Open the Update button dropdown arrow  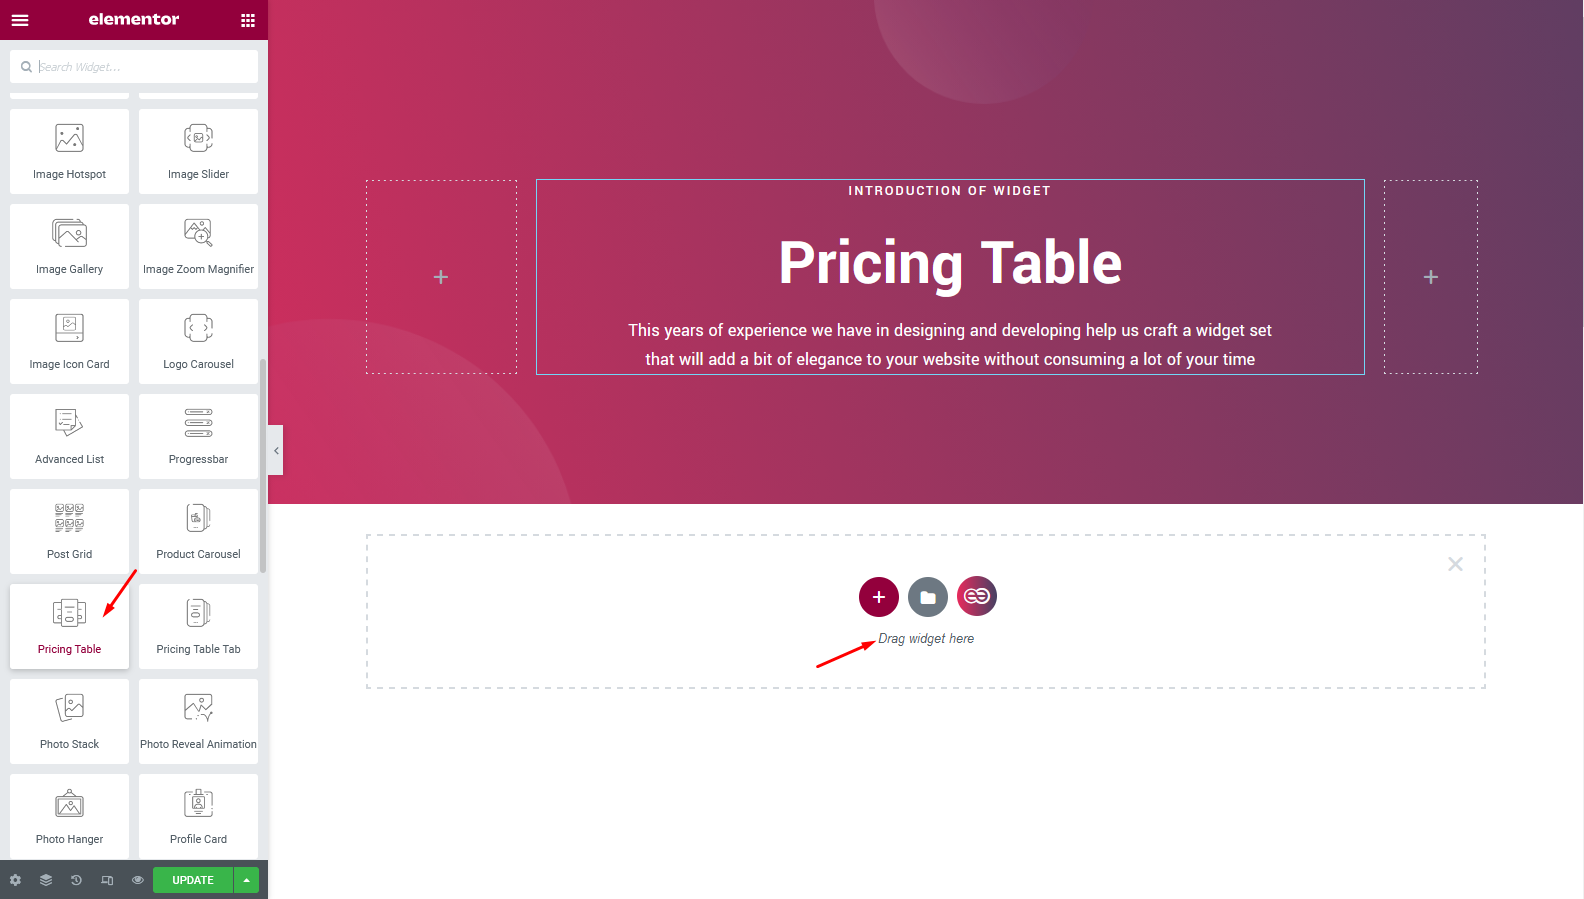point(246,880)
